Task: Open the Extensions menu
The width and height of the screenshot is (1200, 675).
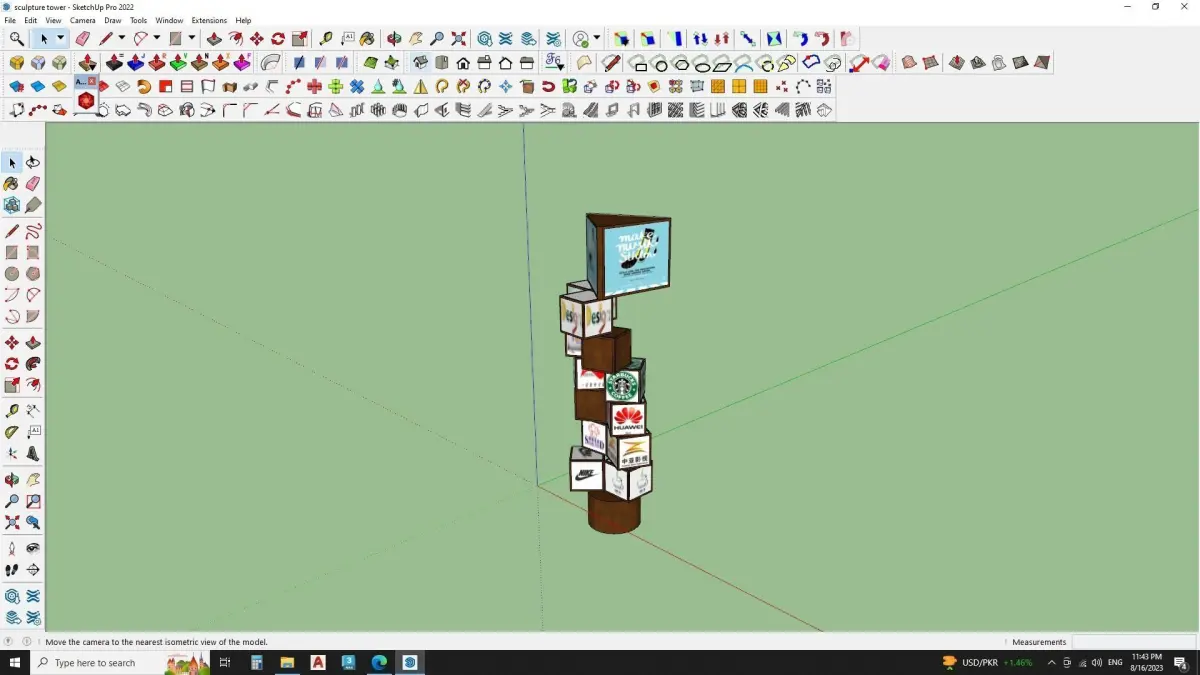Action: click(209, 20)
